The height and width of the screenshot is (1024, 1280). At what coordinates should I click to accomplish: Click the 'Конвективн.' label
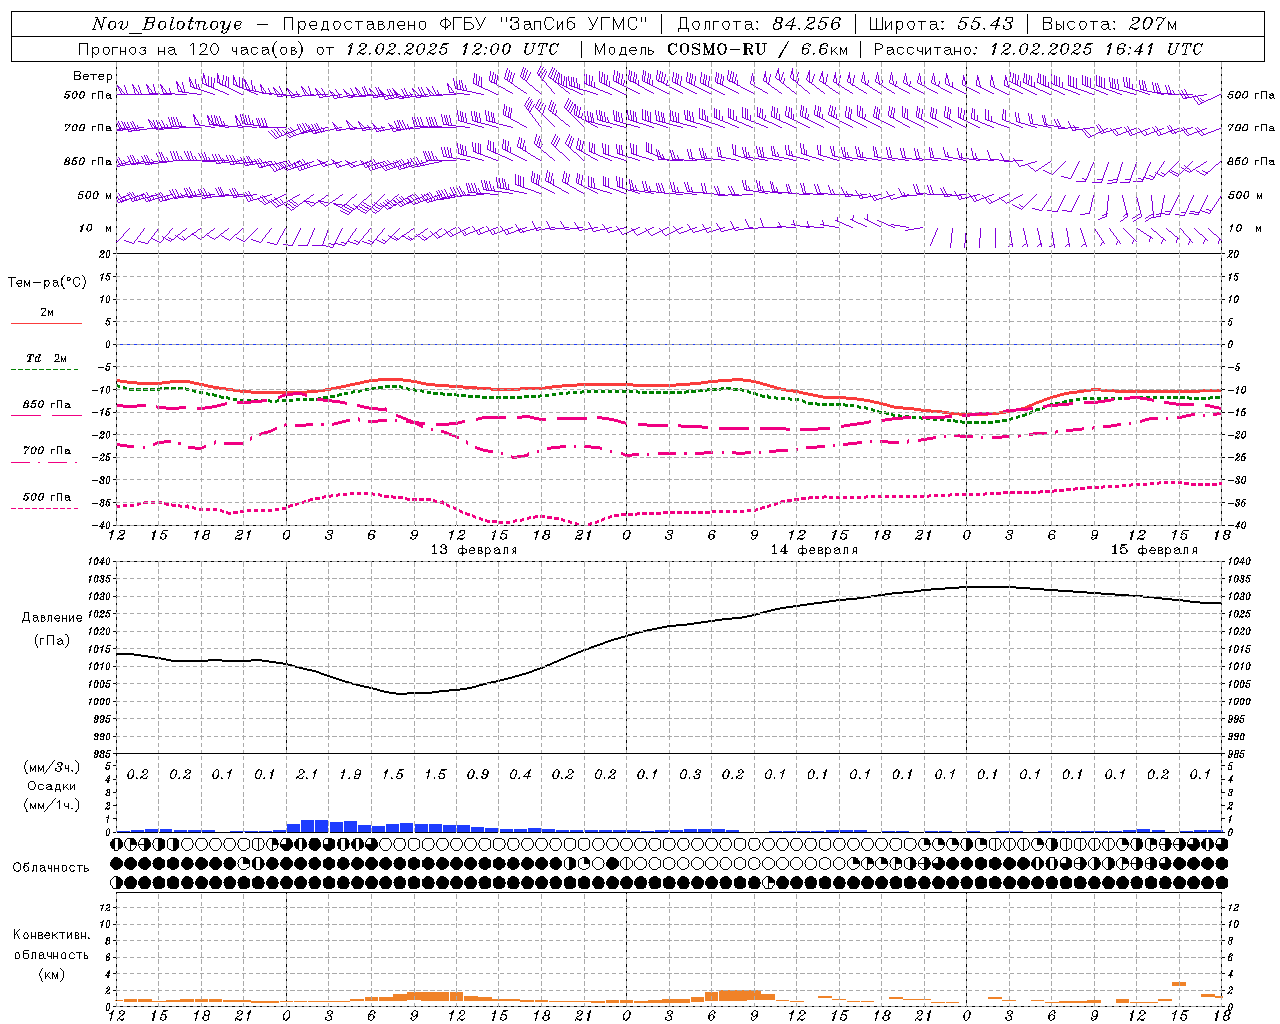(x=51, y=935)
